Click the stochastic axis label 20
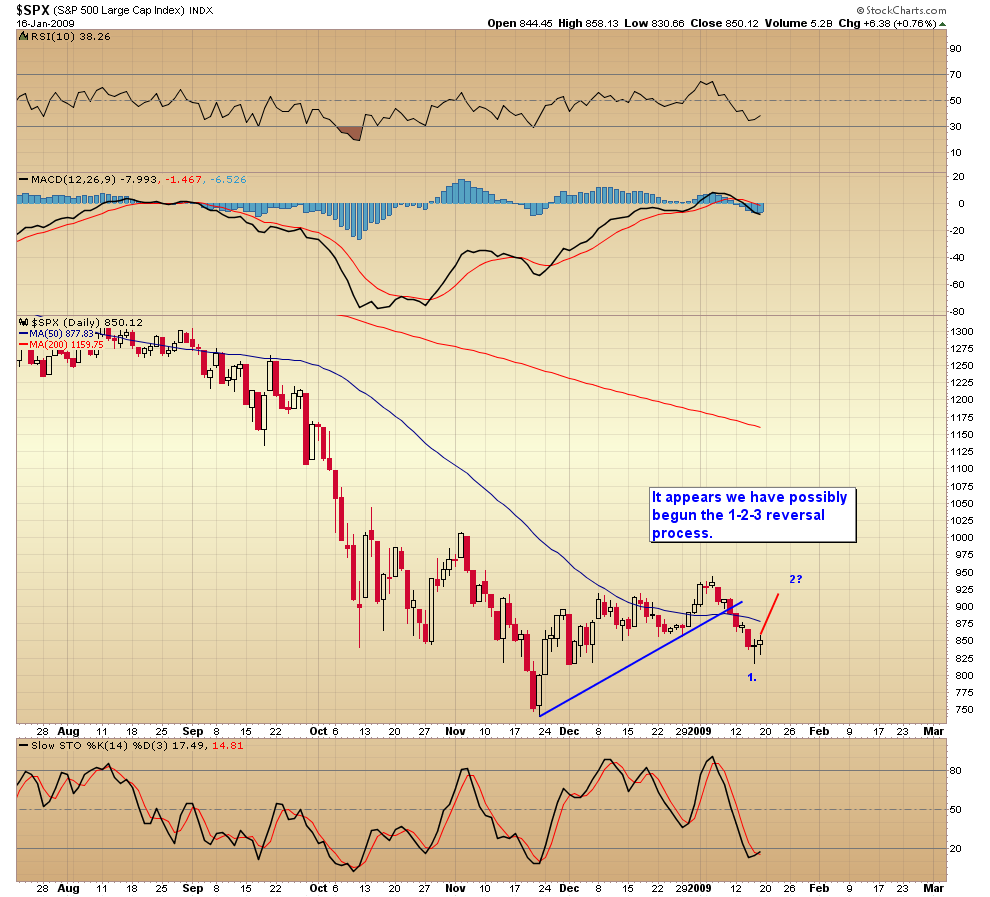Viewport: 990px width, 897px height. (x=956, y=848)
